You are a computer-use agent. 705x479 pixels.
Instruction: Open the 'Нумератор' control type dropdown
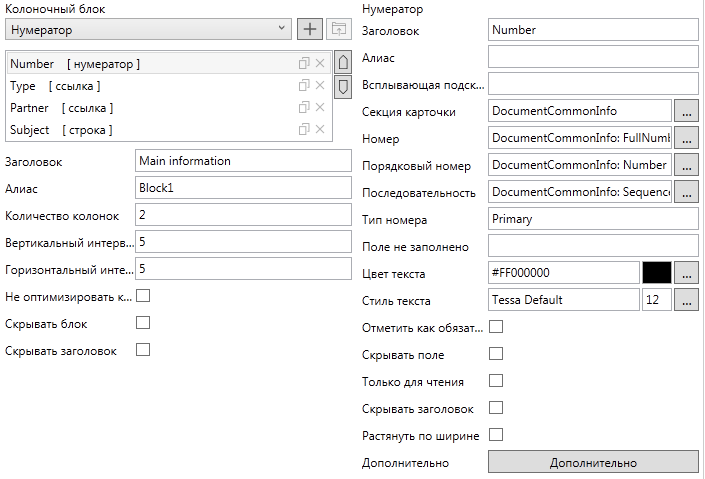[x=147, y=30]
